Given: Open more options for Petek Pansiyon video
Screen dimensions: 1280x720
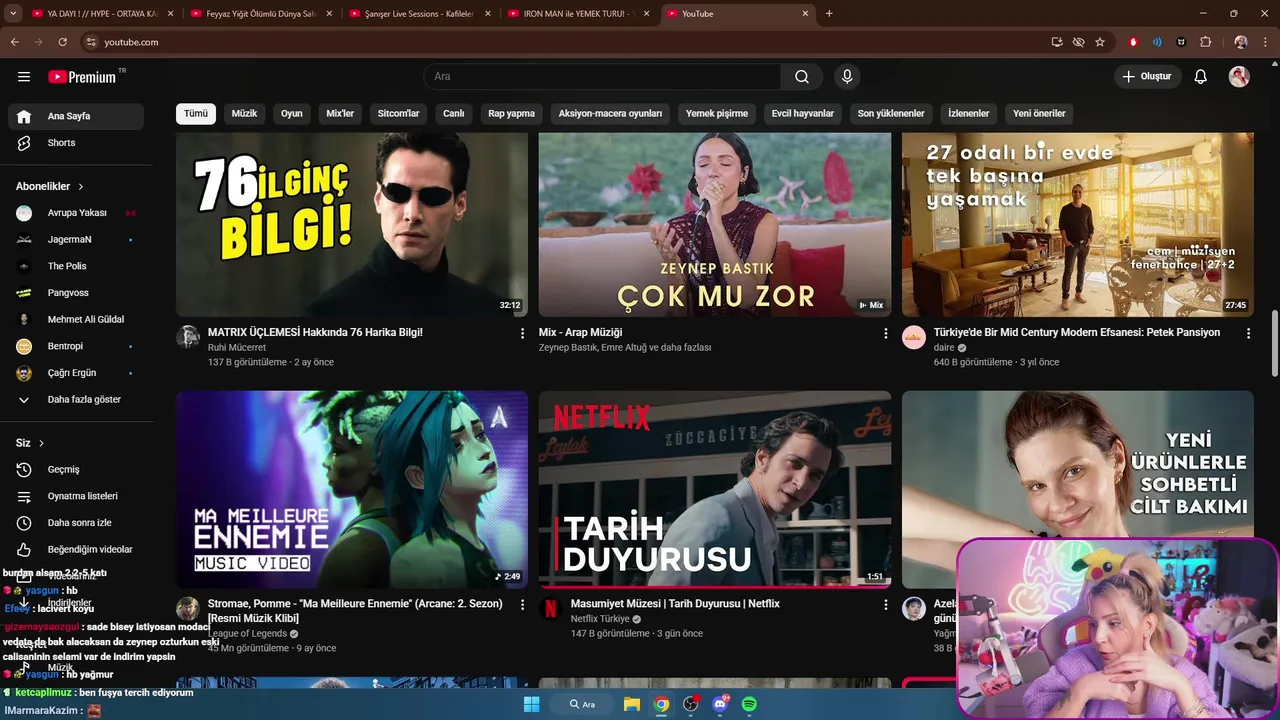Looking at the screenshot, I should (x=1248, y=333).
